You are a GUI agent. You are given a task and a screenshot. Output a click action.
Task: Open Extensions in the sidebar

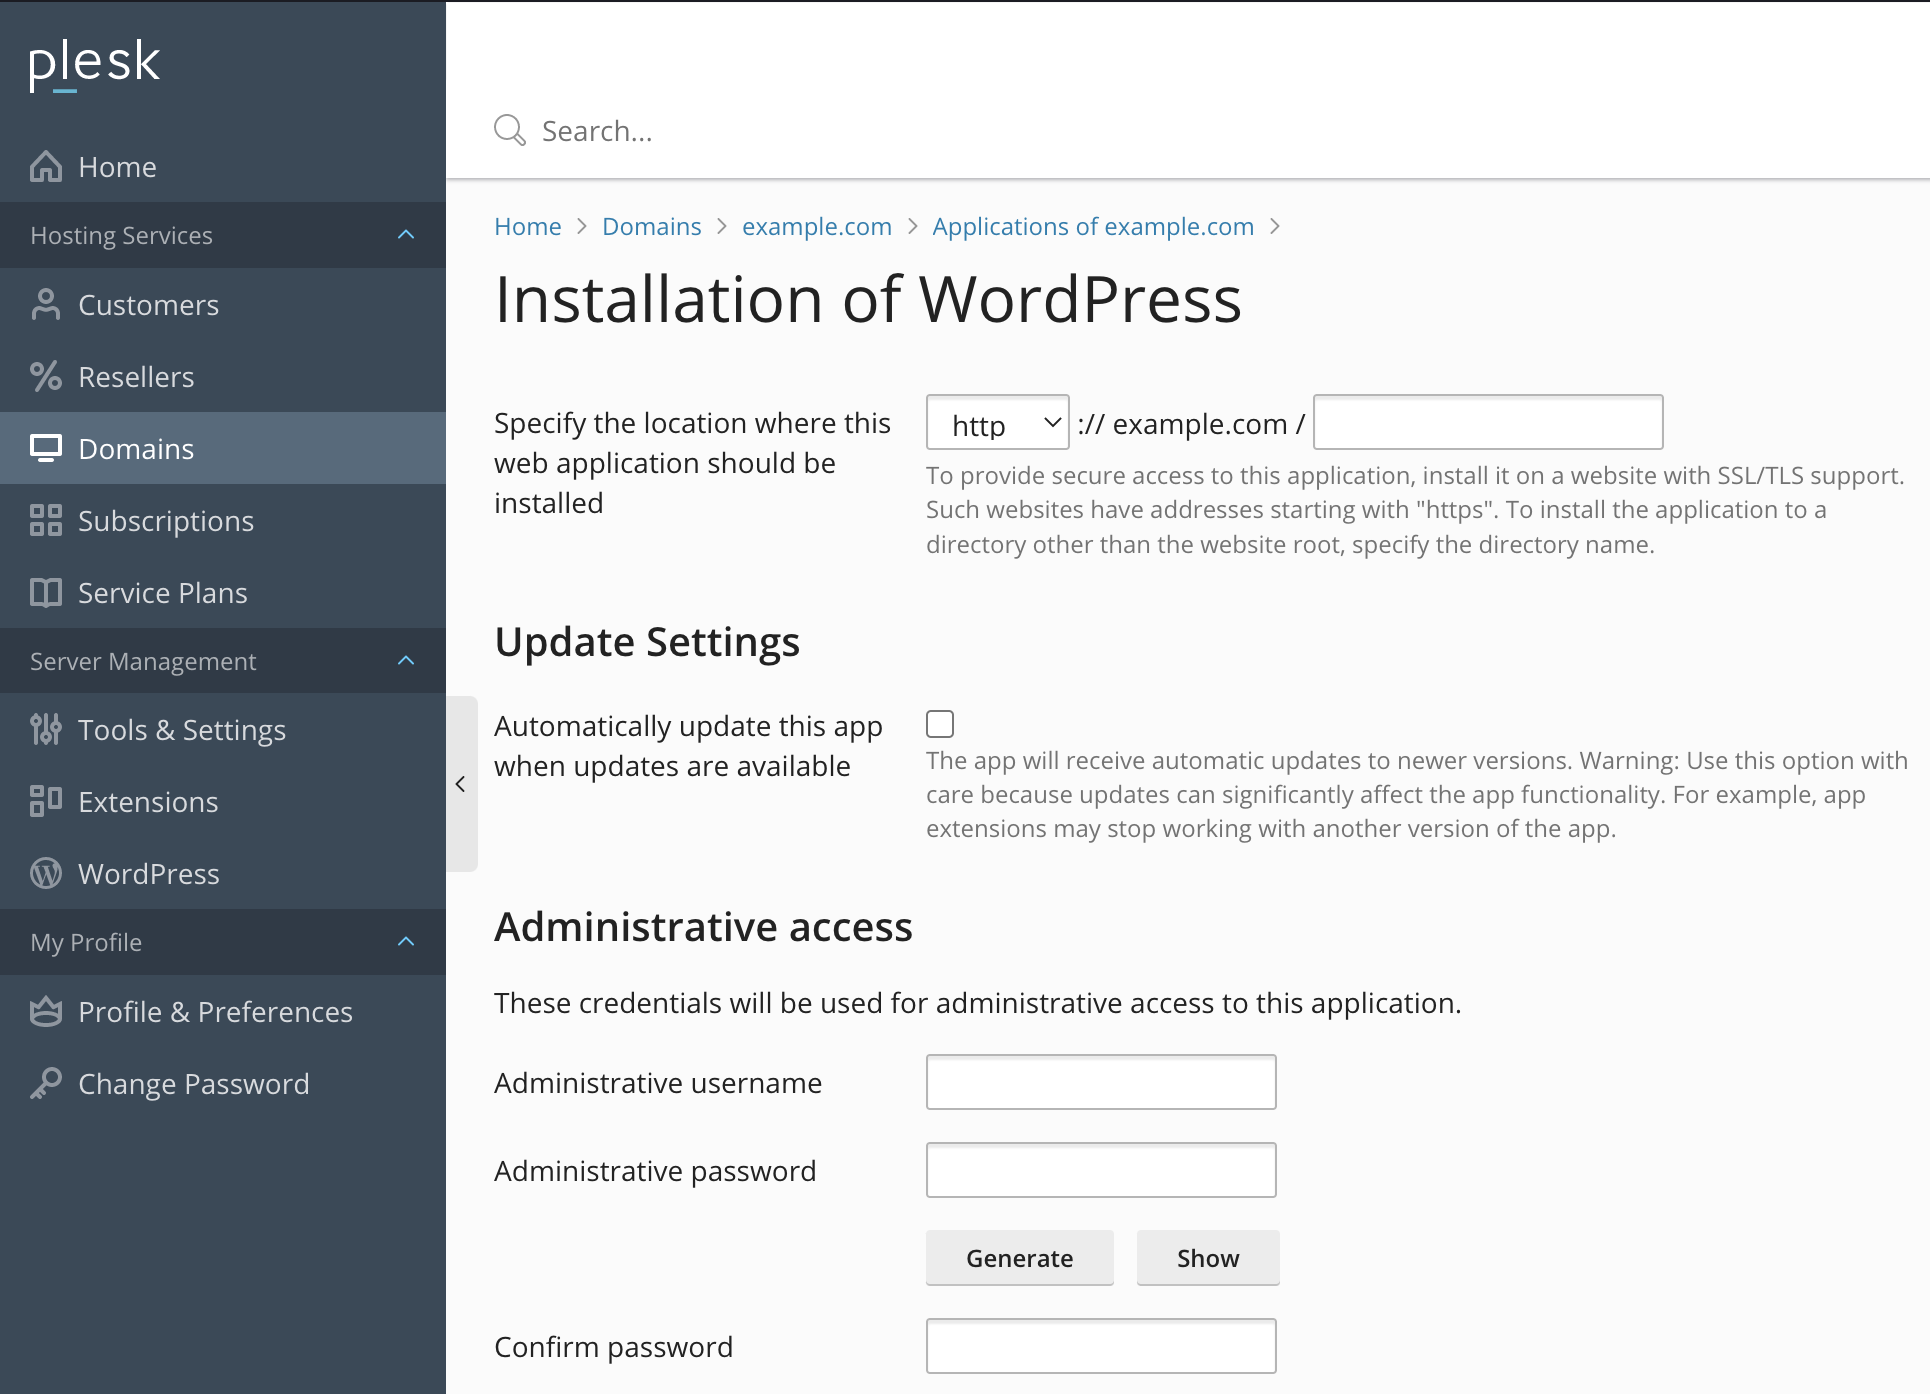pyautogui.click(x=148, y=802)
